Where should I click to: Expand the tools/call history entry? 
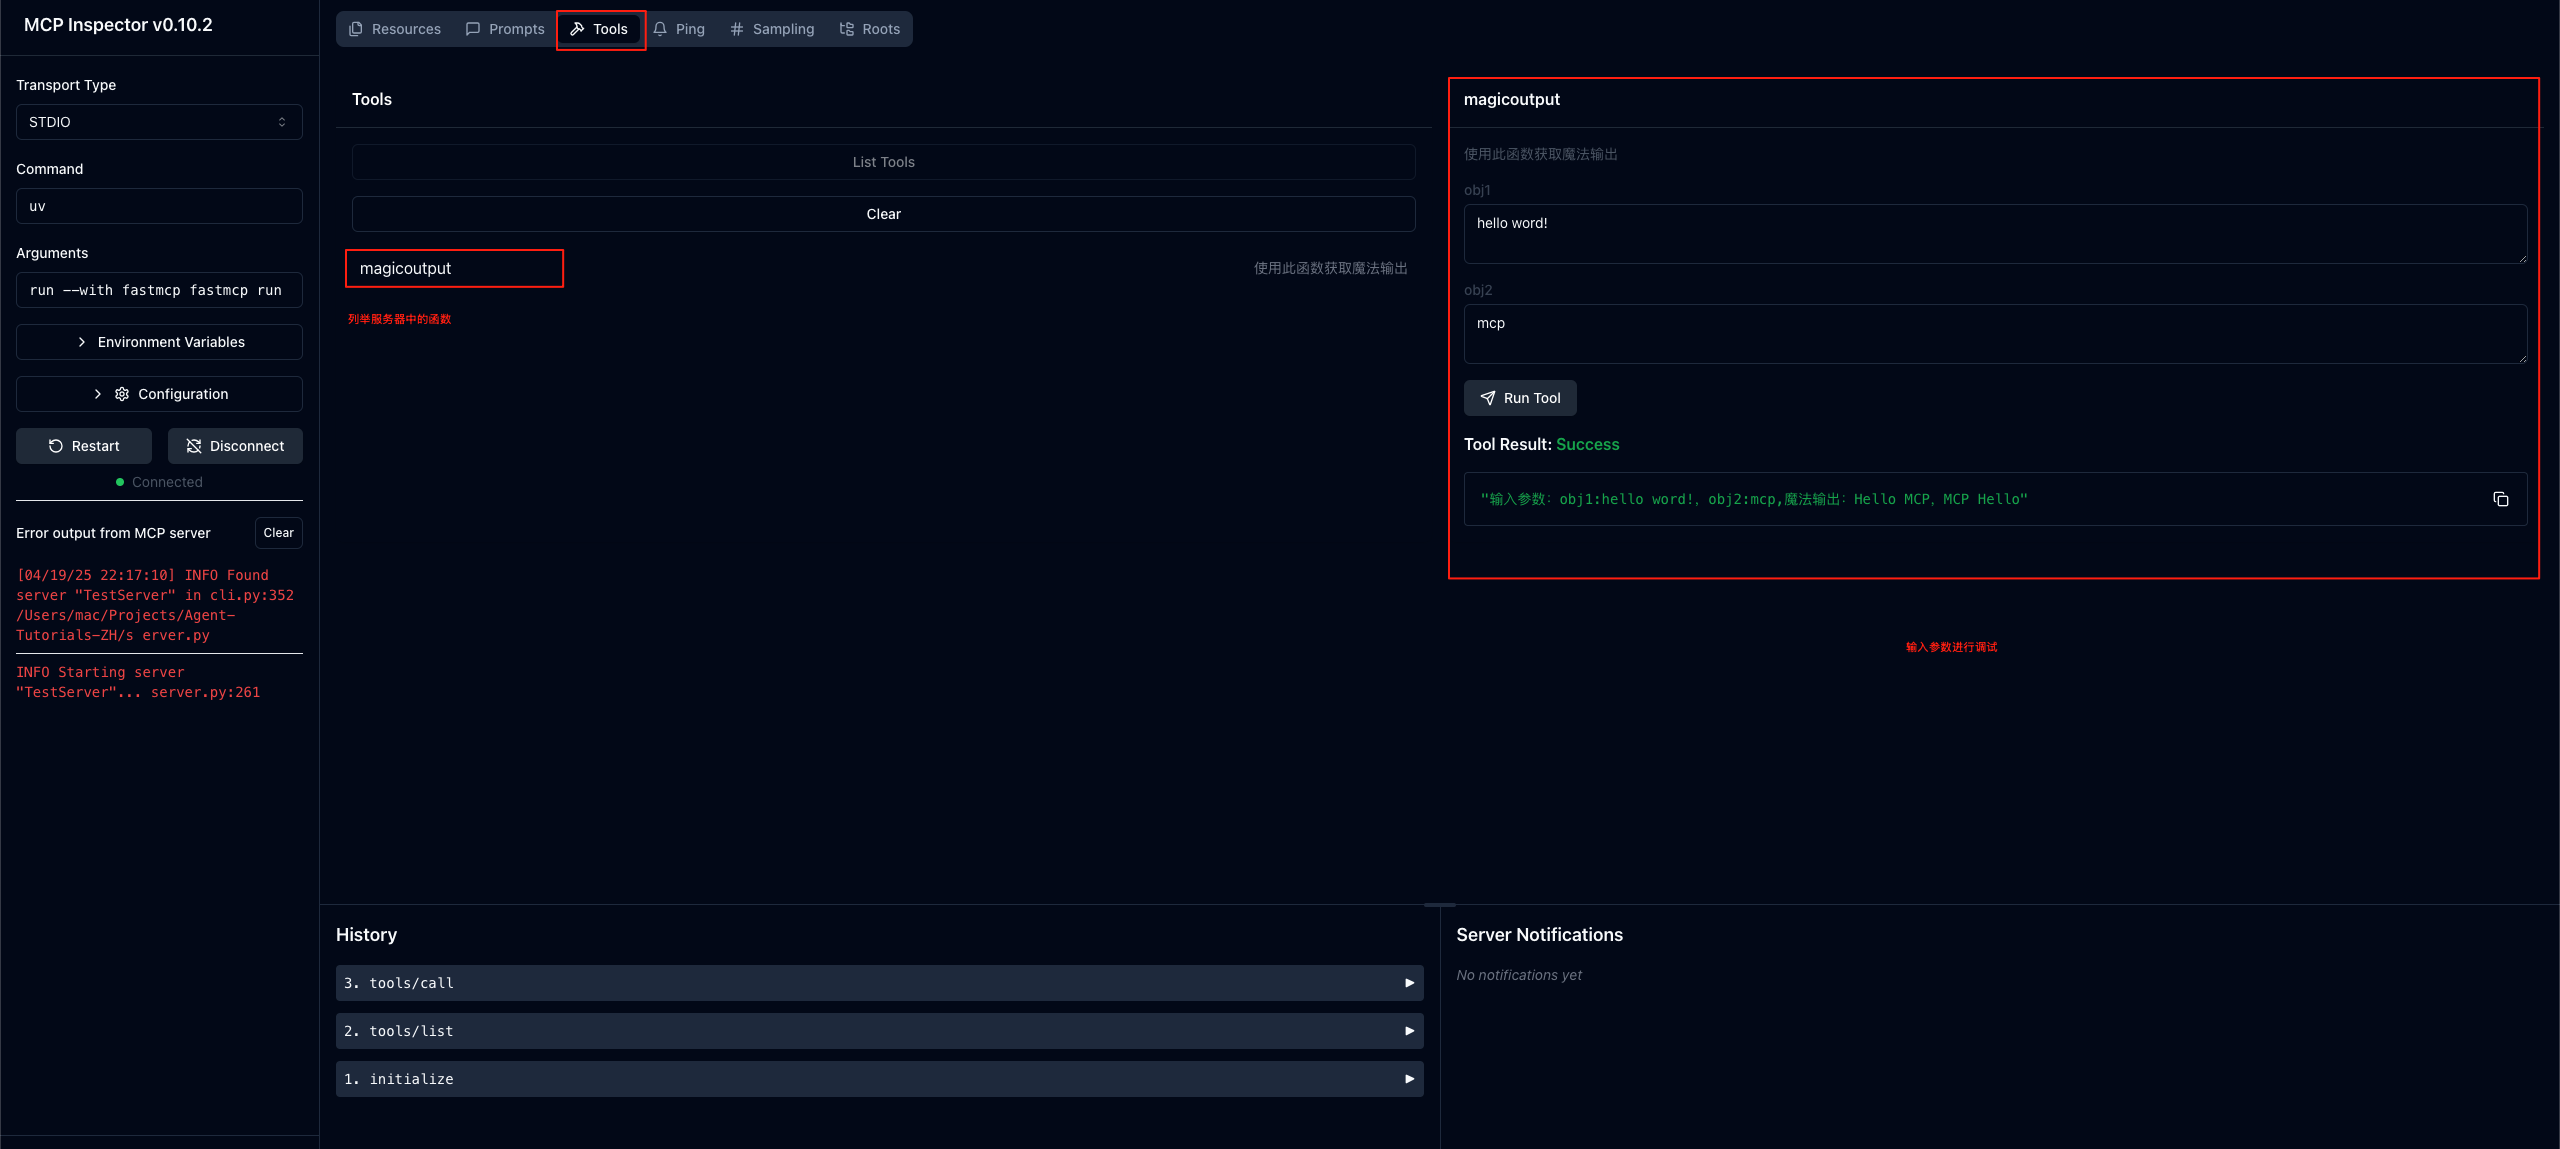(879, 983)
